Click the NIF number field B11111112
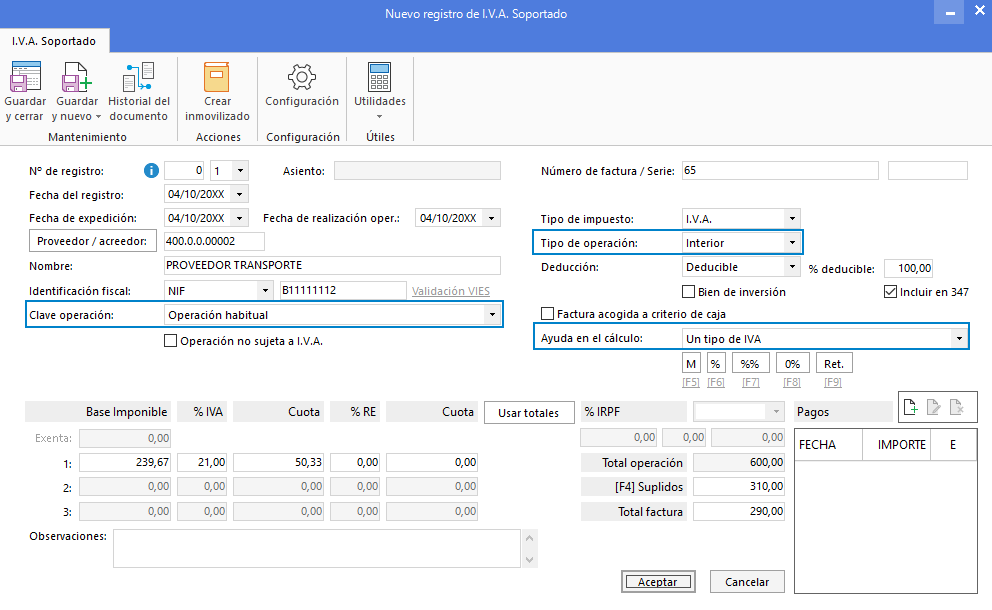The width and height of the screenshot is (992, 610). pyautogui.click(x=343, y=291)
